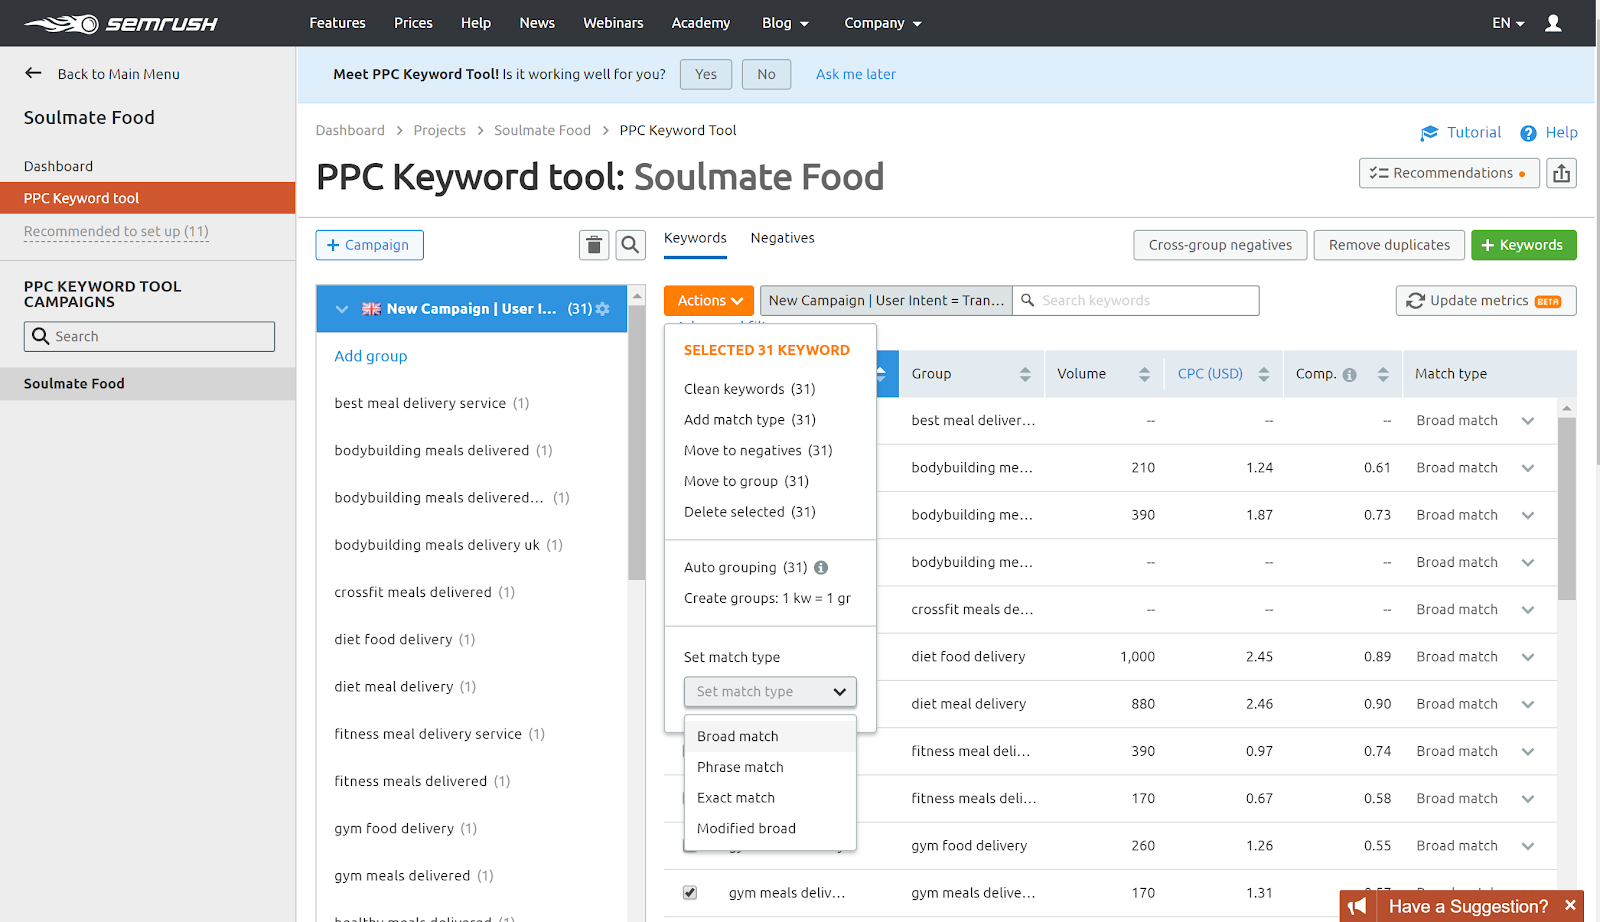Open match type dropdown for gym food delivery
1600x922 pixels.
point(1528,846)
